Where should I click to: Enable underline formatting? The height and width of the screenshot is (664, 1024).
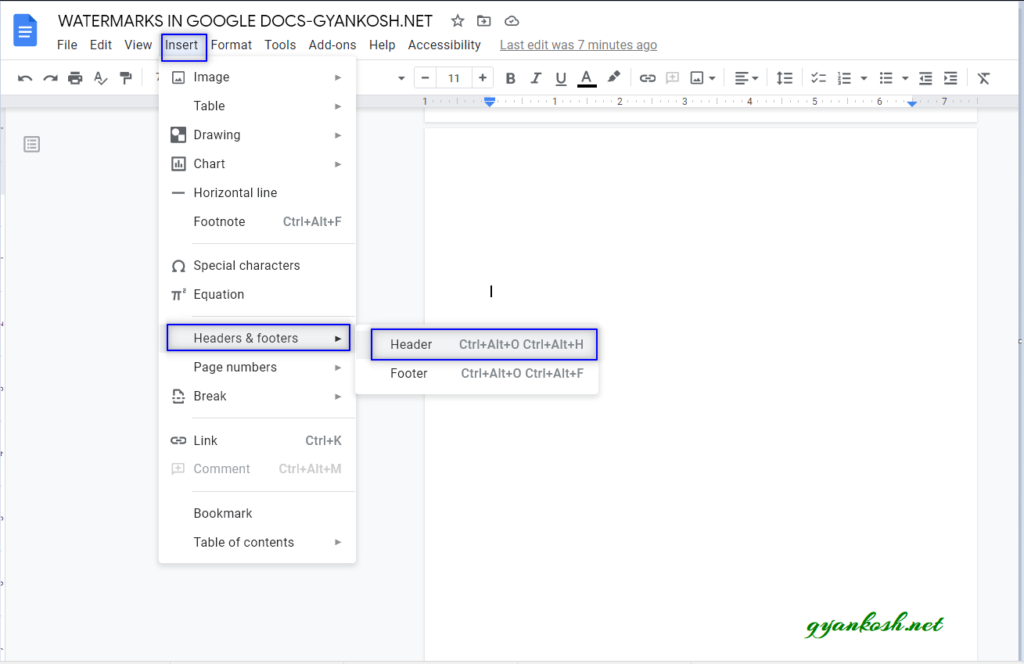click(x=561, y=77)
